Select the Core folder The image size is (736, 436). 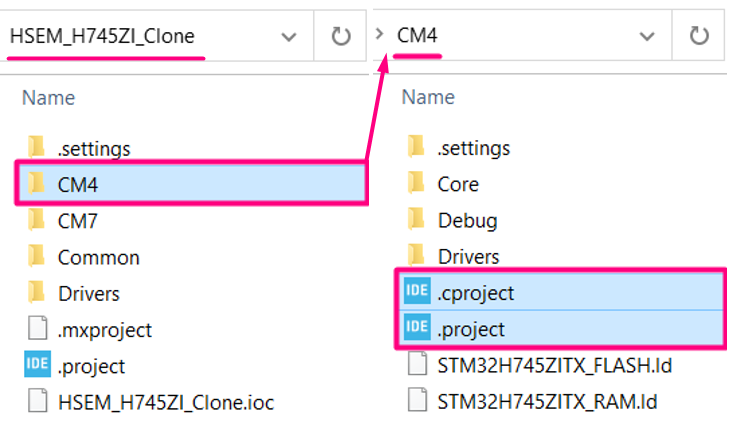(458, 184)
